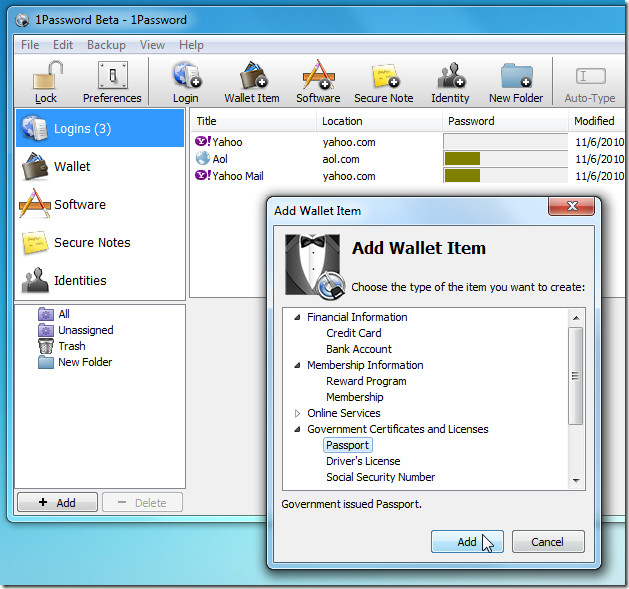
Task: Open the View menu
Action: (x=152, y=45)
